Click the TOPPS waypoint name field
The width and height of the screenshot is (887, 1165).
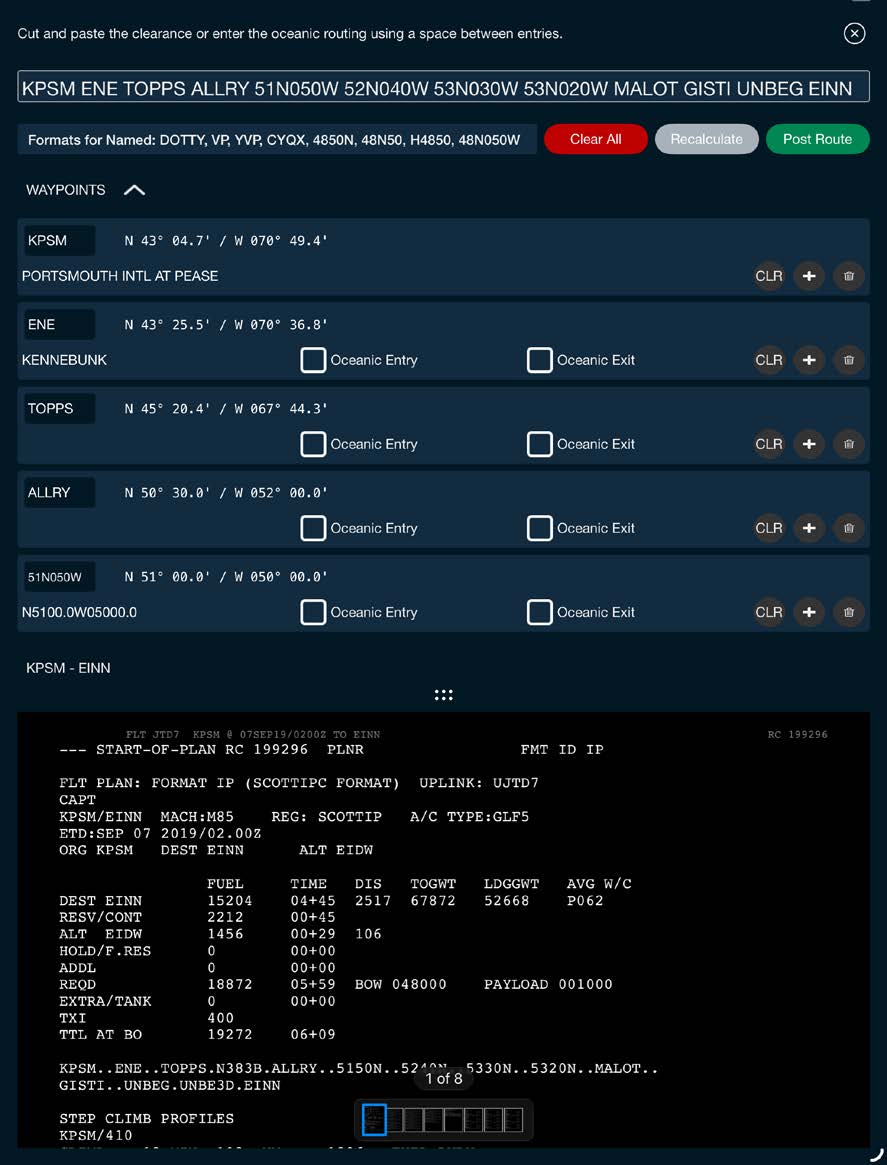(x=59, y=409)
